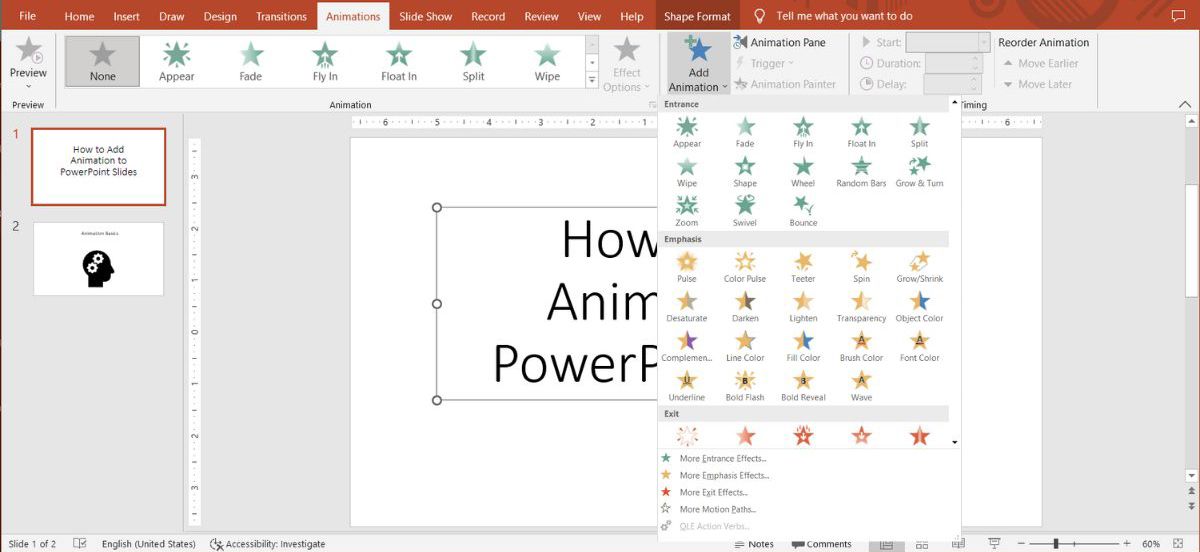This screenshot has width=1200, height=552.
Task: Select the Appear effect in ribbon gallery
Action: 176,61
